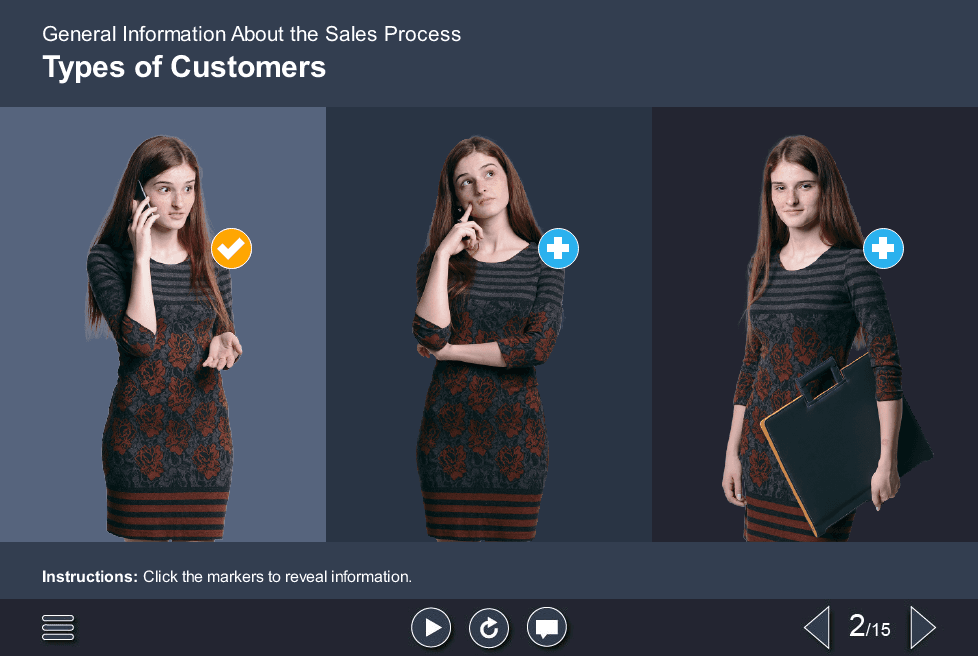This screenshot has height=656, width=978.
Task: Click the replay slide icon
Action: tap(489, 628)
